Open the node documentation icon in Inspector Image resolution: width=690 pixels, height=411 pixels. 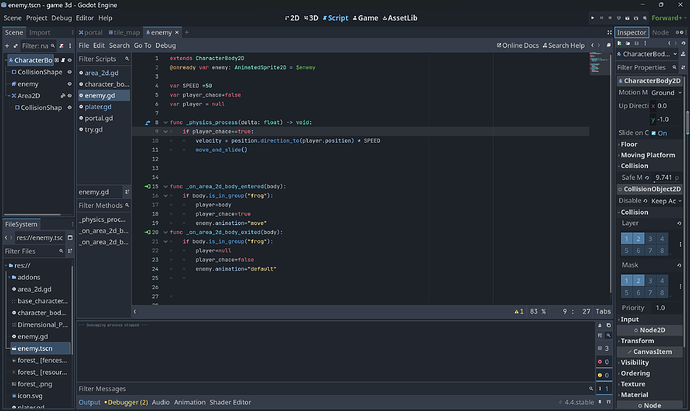pos(683,54)
